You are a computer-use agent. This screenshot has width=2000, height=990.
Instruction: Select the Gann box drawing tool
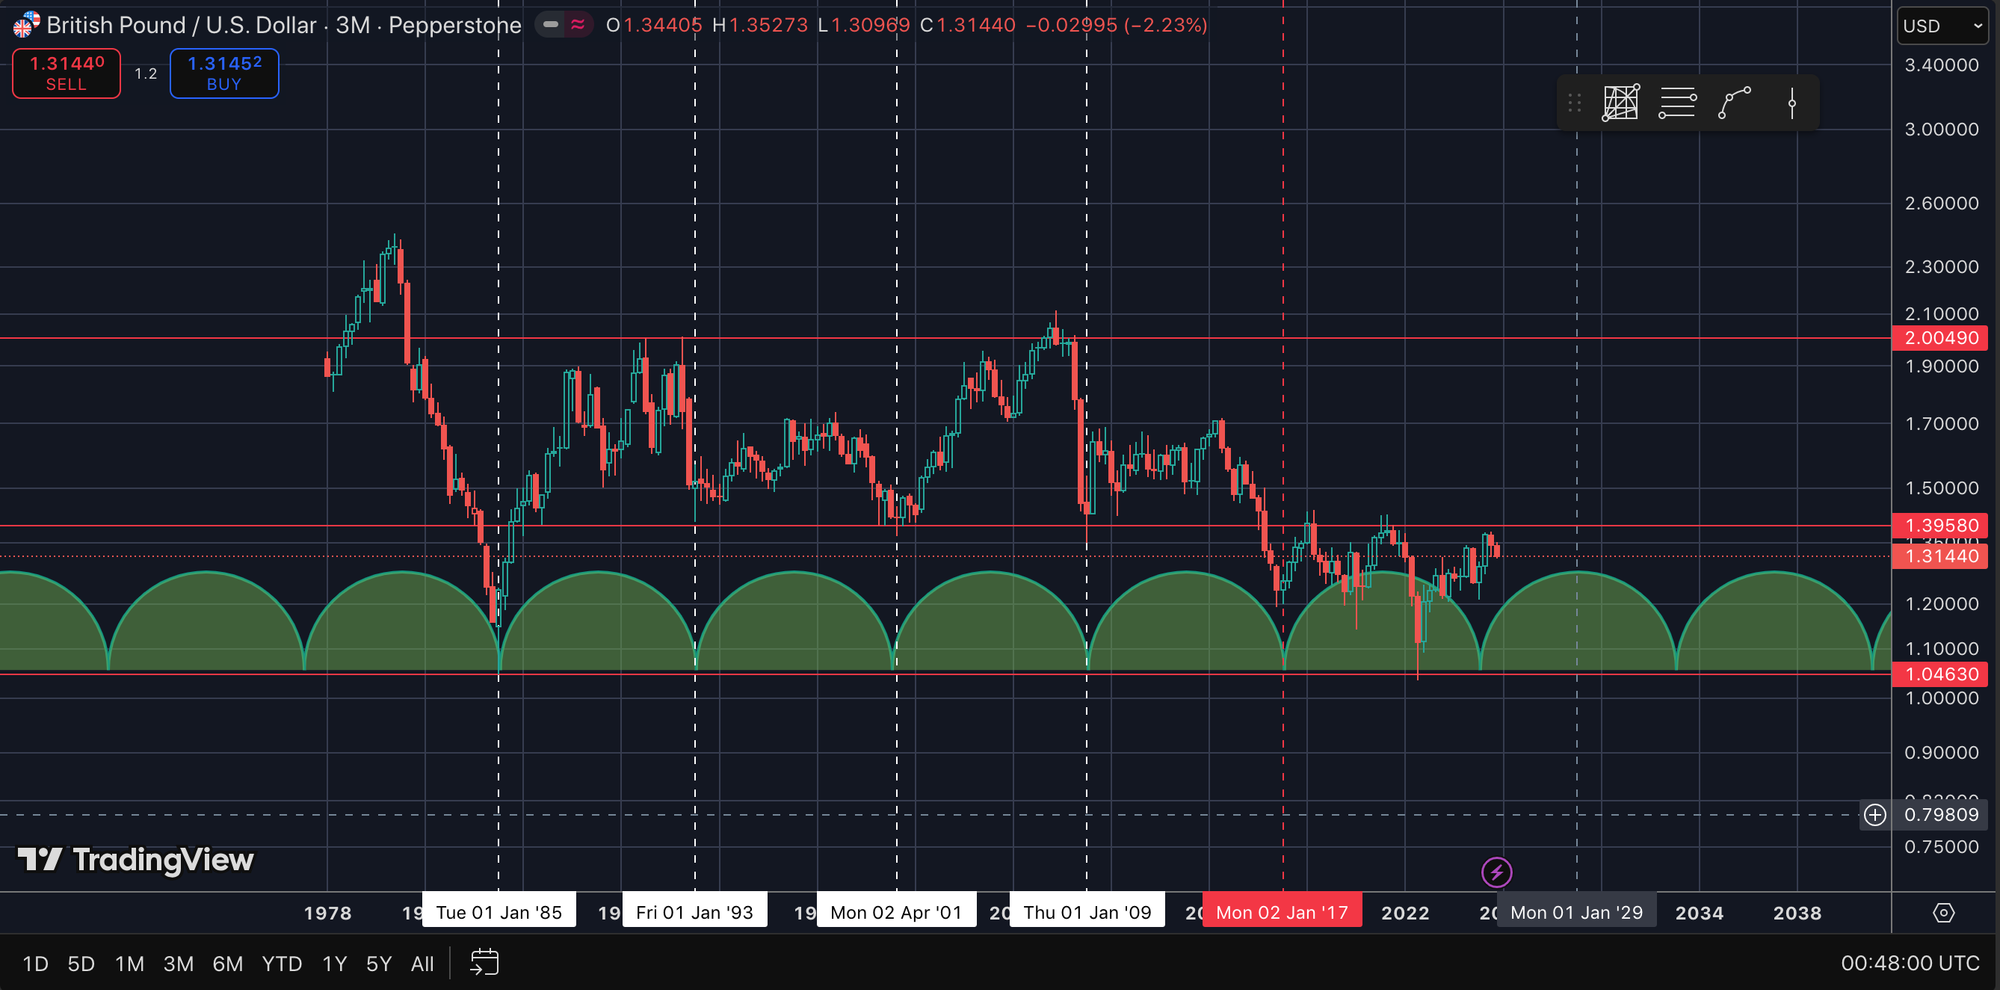point(1620,103)
